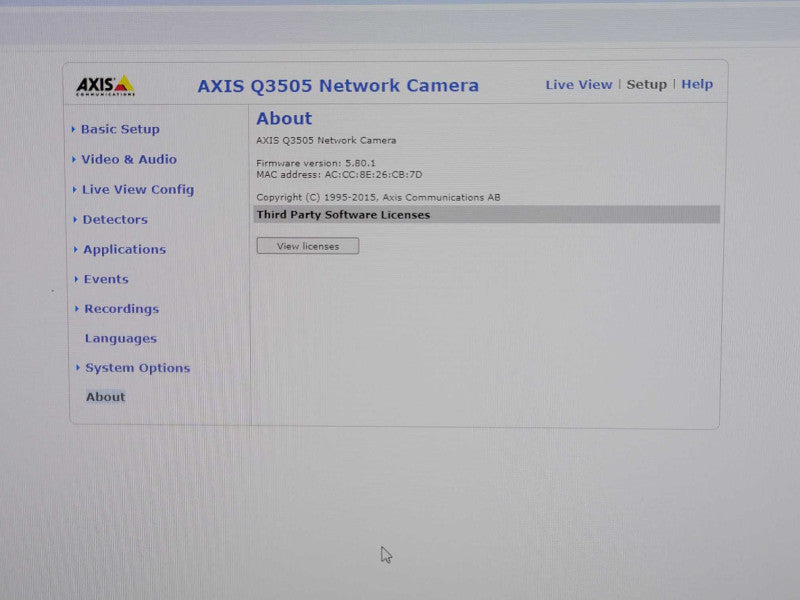Open the Detectors menu
This screenshot has width=800, height=600.
click(x=115, y=219)
